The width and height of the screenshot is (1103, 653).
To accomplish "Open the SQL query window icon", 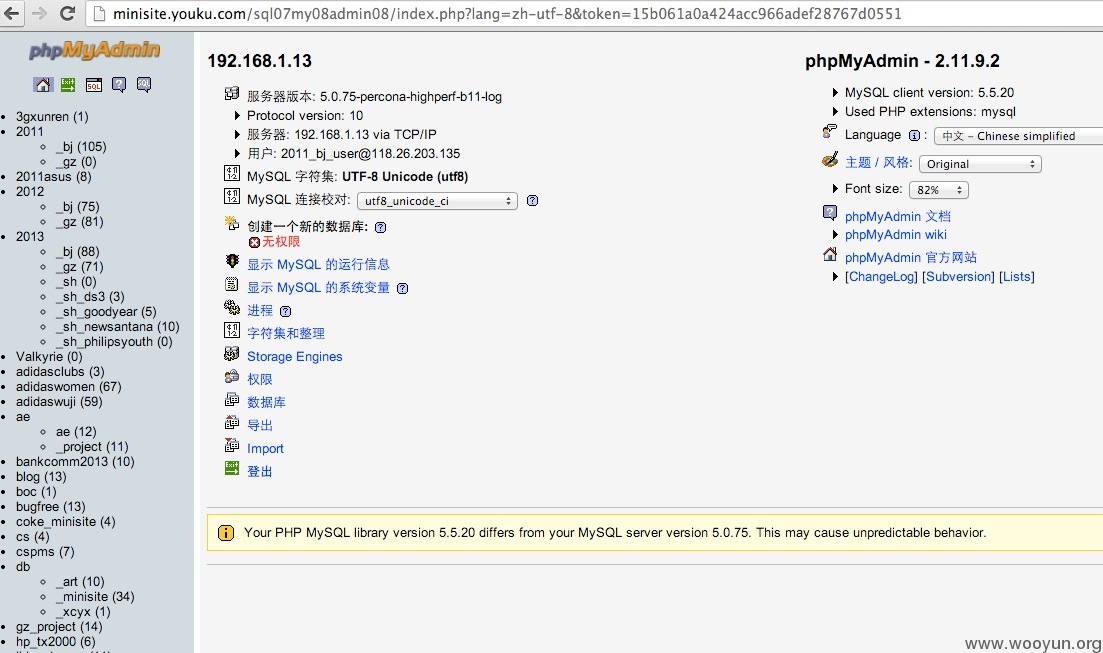I will [94, 85].
